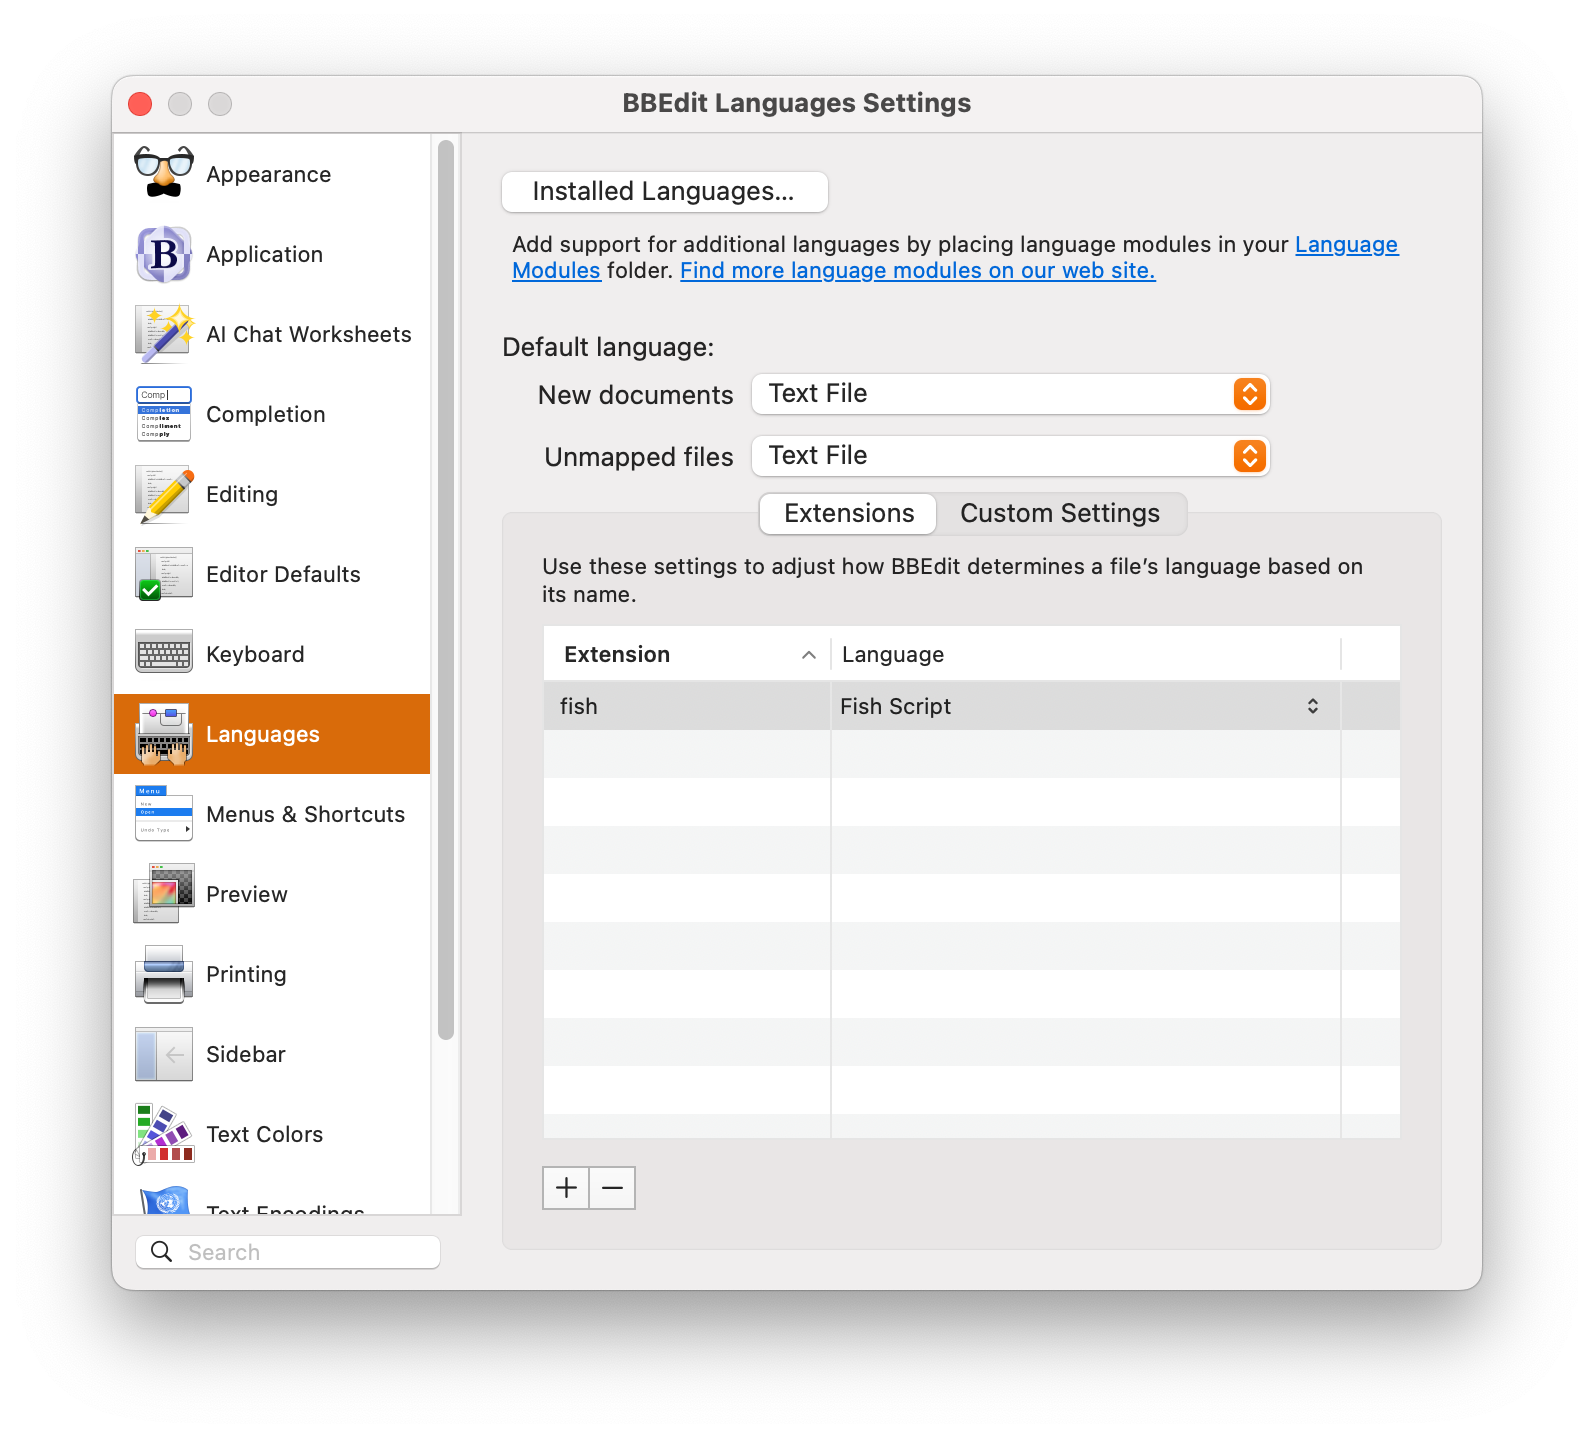
Task: Add a new extension mapping
Action: (x=566, y=1188)
